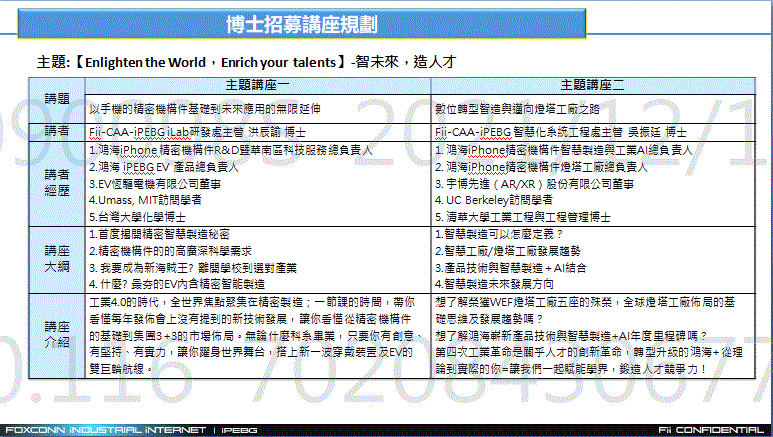Click outline 2.智慧工廠/燈塔工廠發展趨勢
Screen dimensions: 773x437
tap(508, 251)
